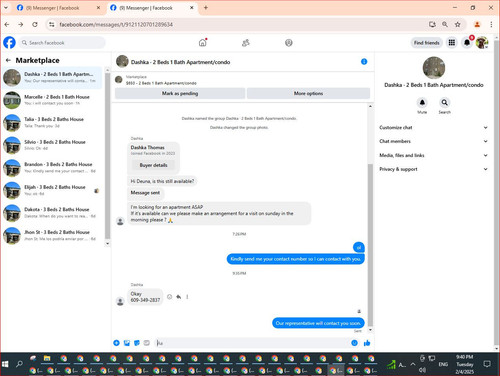
Task: Mute the conversation with the bell icon
Action: click(x=422, y=102)
